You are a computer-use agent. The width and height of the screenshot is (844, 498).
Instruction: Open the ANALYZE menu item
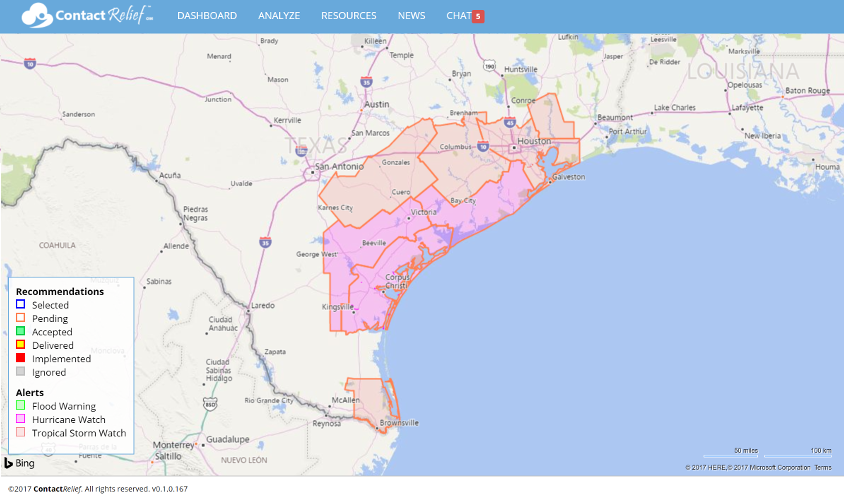click(x=279, y=16)
